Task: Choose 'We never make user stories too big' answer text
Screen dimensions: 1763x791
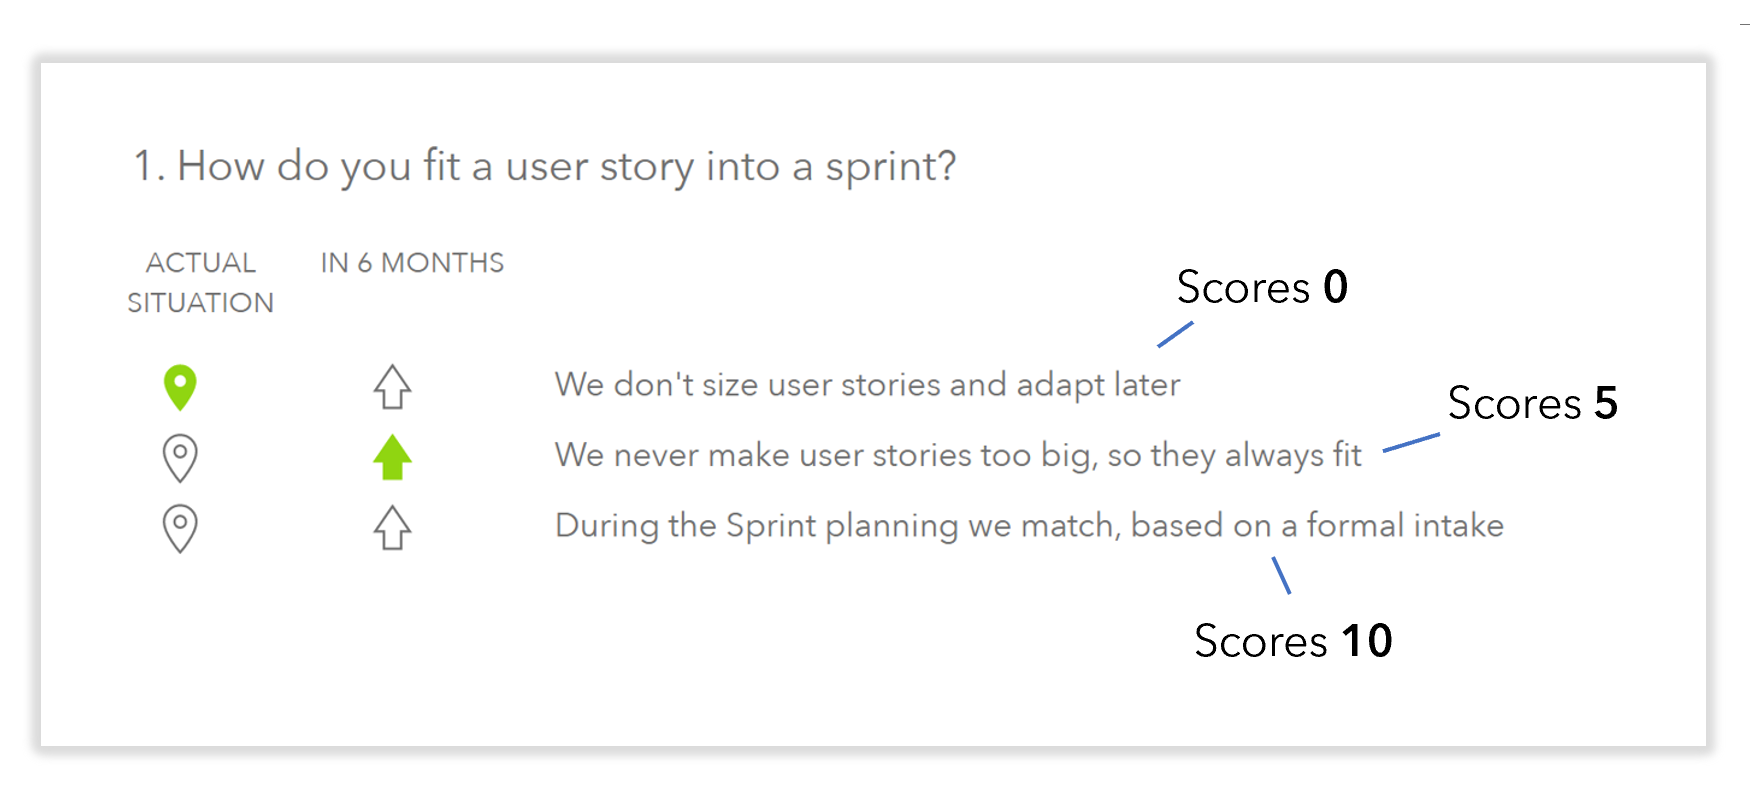Action: (x=957, y=456)
